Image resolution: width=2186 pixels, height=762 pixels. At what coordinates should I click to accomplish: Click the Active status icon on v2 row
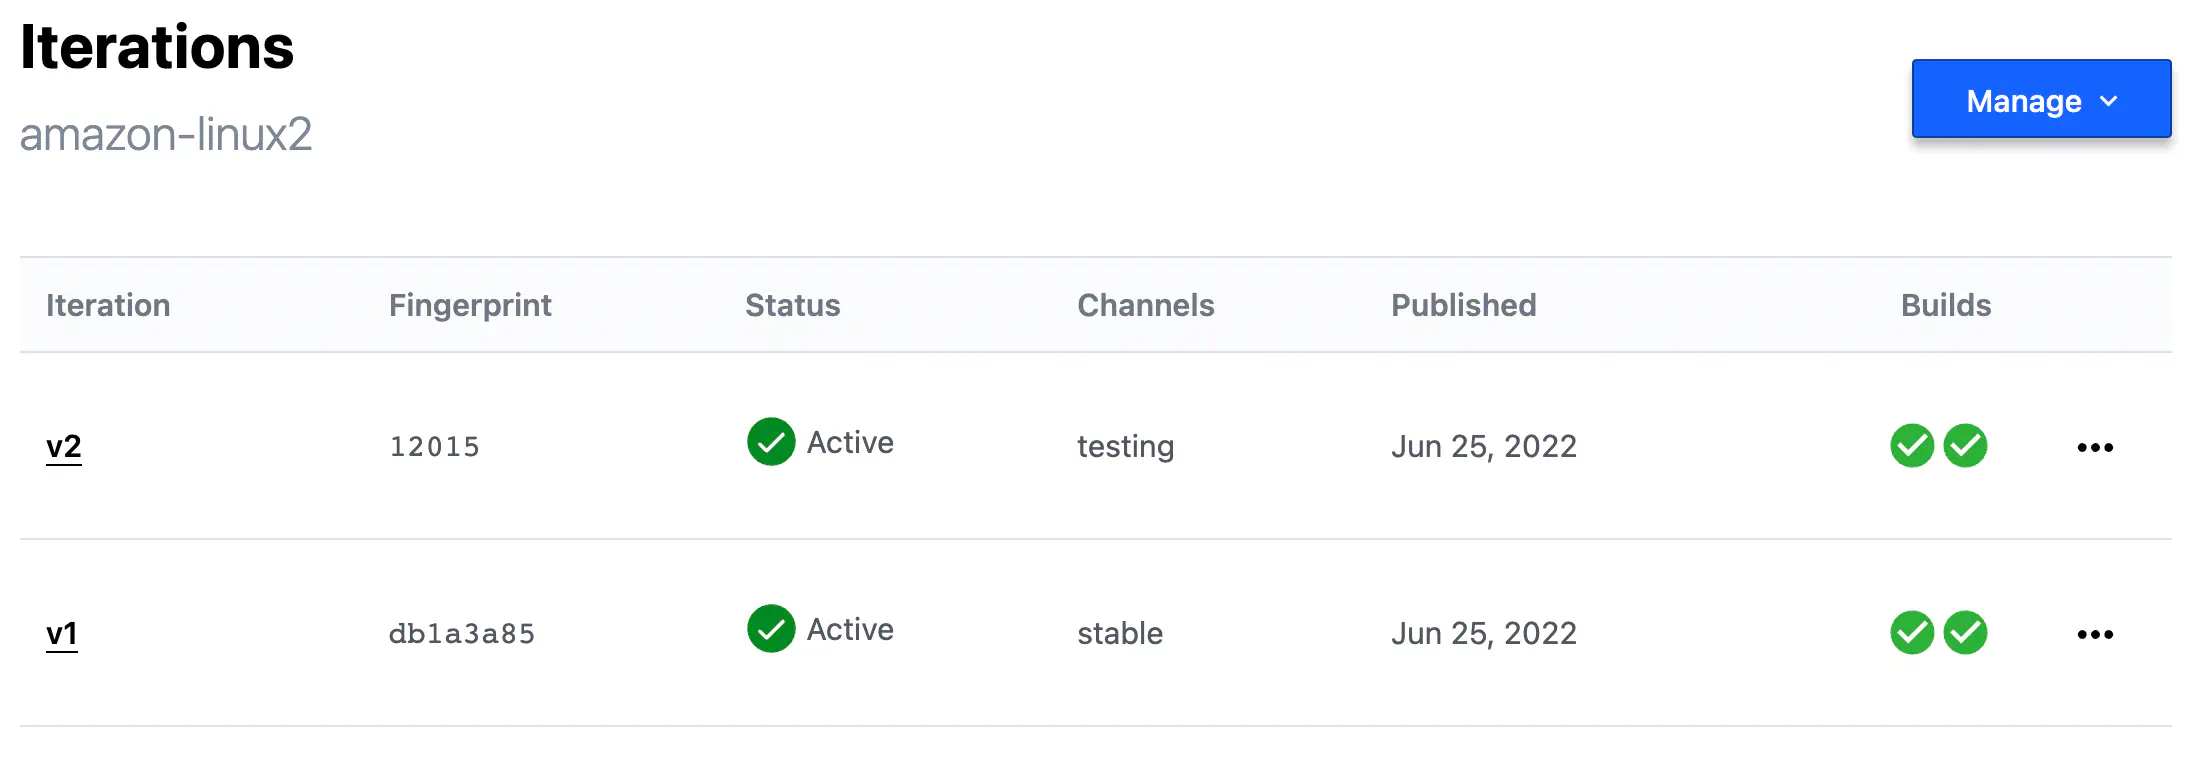click(x=769, y=442)
